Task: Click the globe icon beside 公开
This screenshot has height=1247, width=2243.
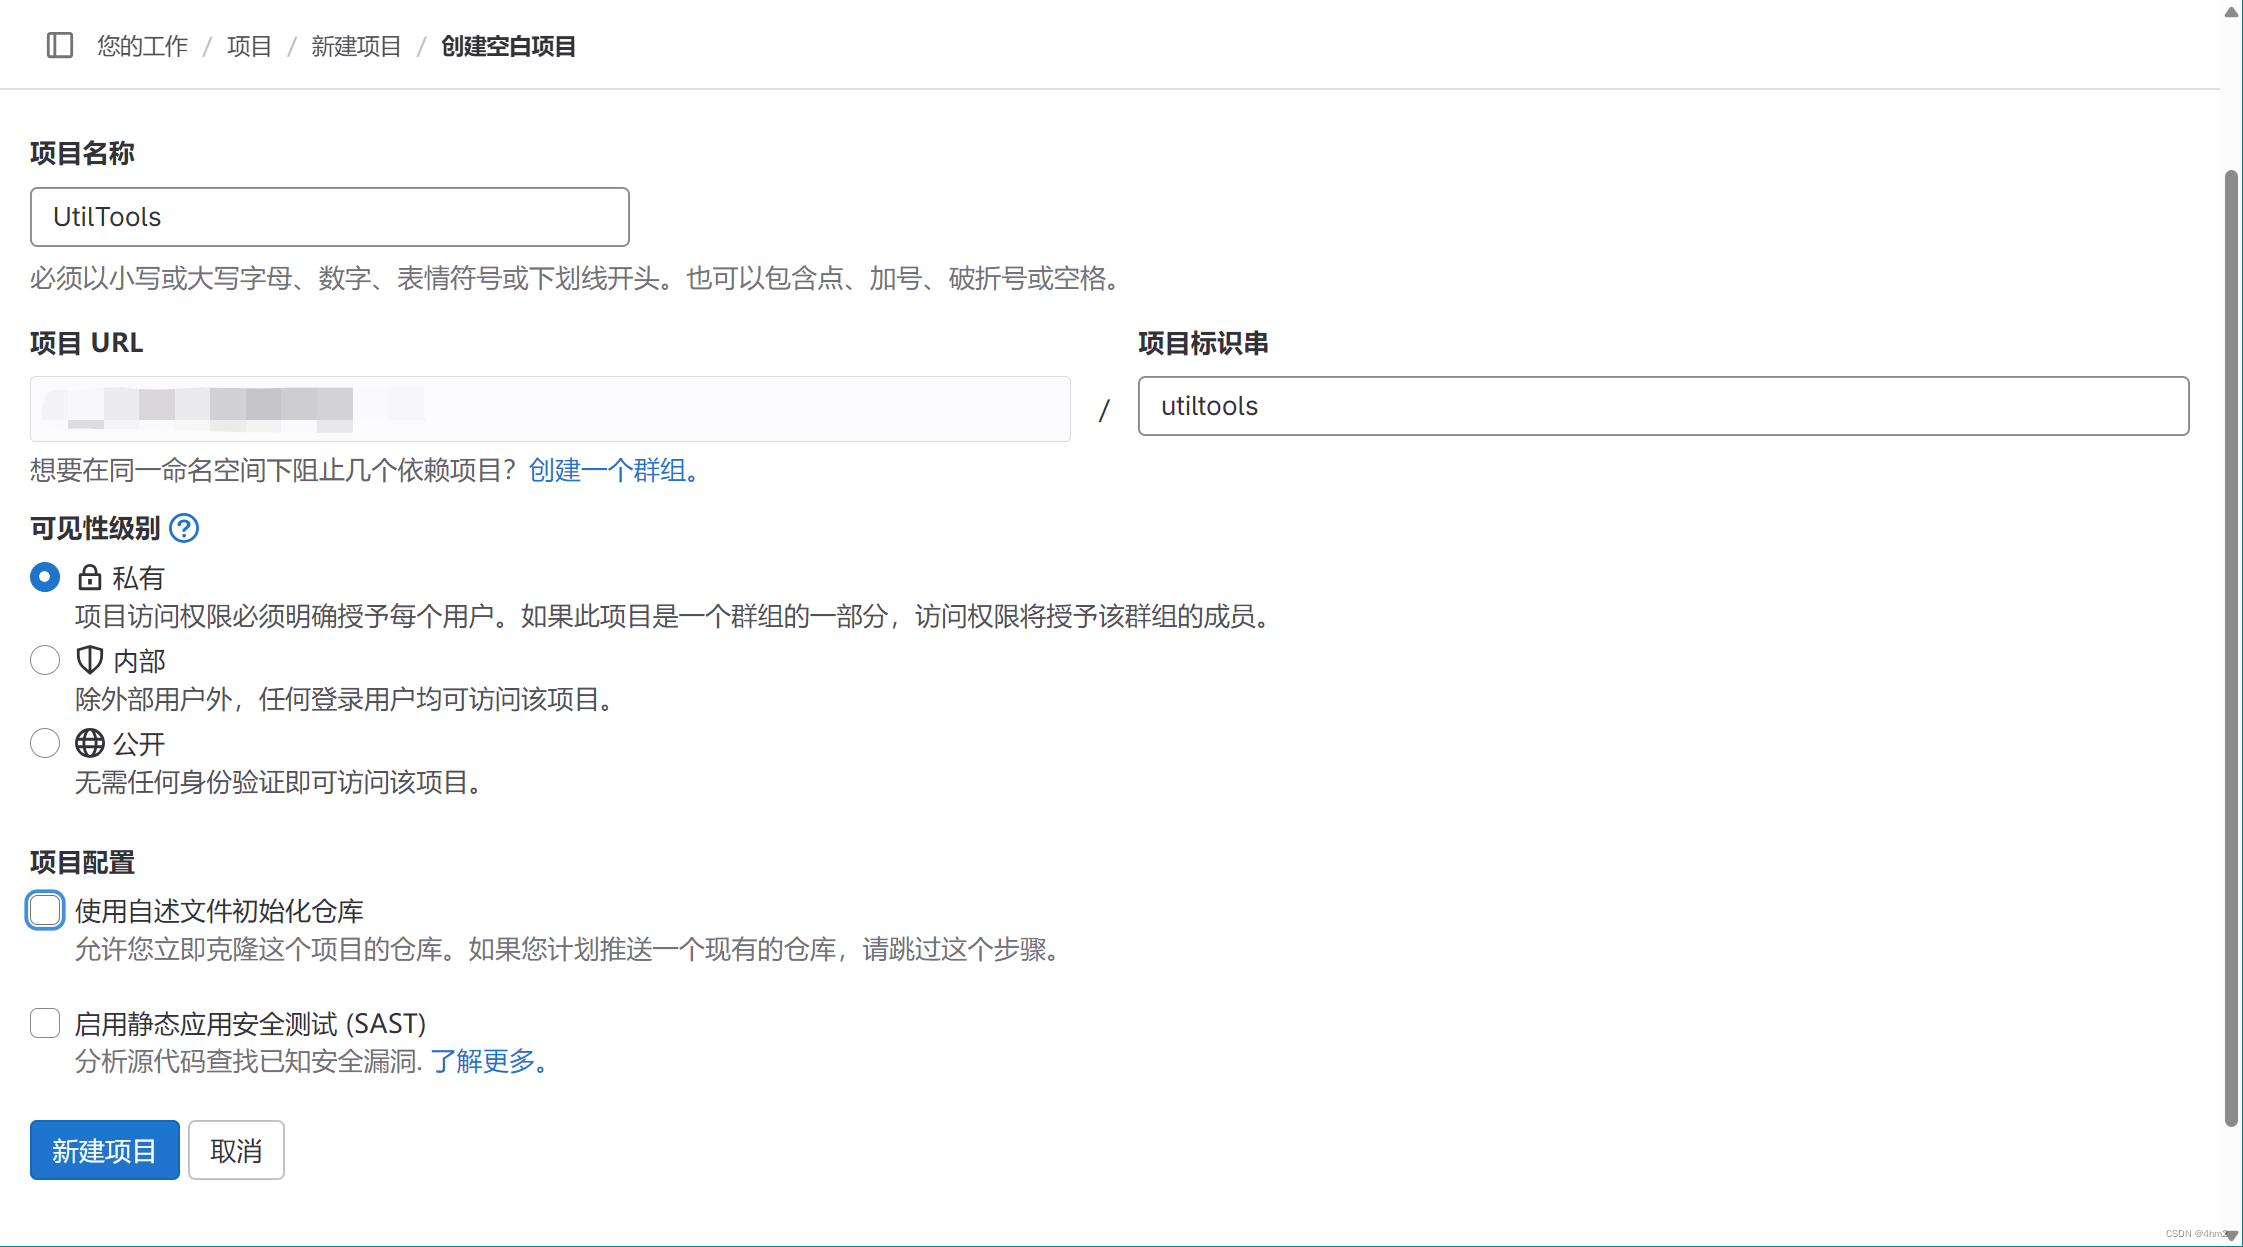Action: pyautogui.click(x=90, y=743)
